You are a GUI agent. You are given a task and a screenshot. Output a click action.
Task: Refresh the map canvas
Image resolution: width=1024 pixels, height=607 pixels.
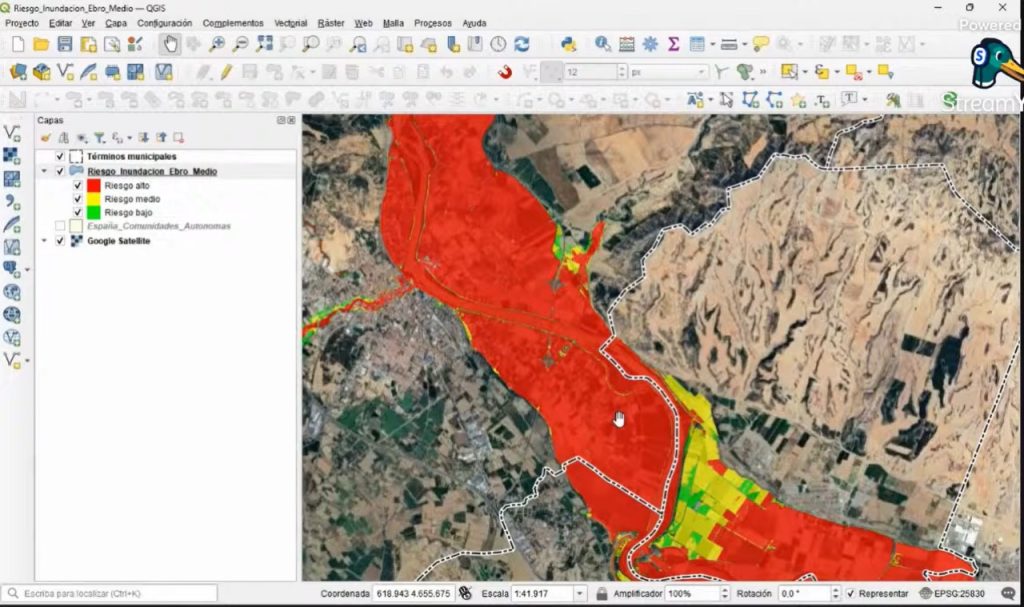click(521, 44)
